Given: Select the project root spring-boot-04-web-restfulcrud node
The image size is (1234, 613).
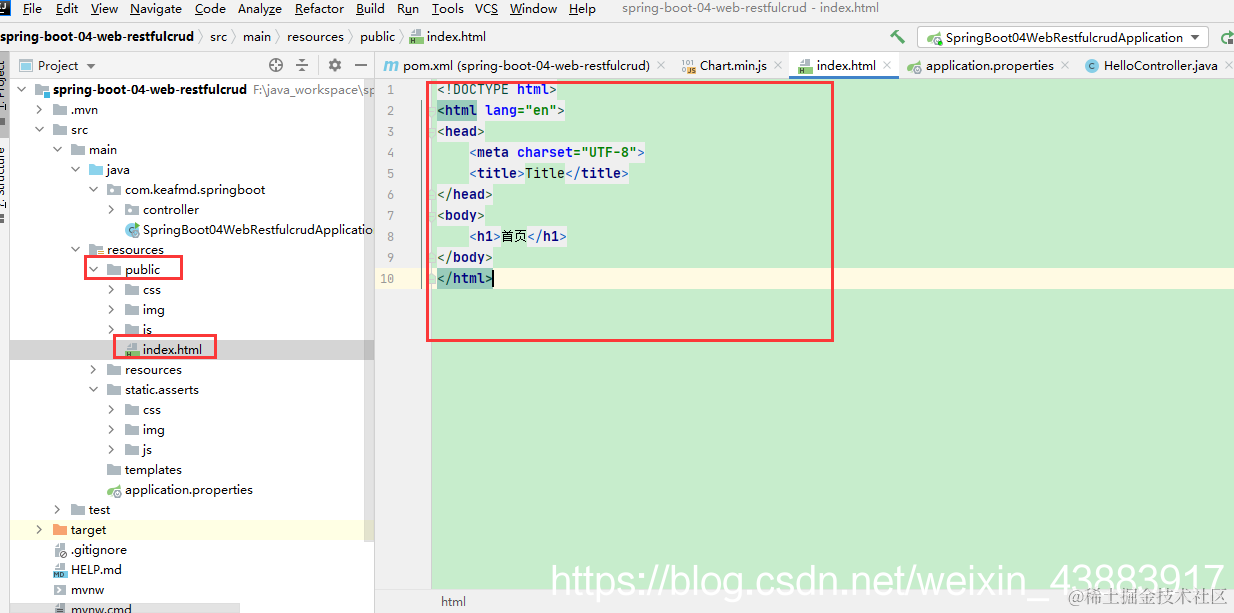Looking at the screenshot, I should (x=150, y=90).
